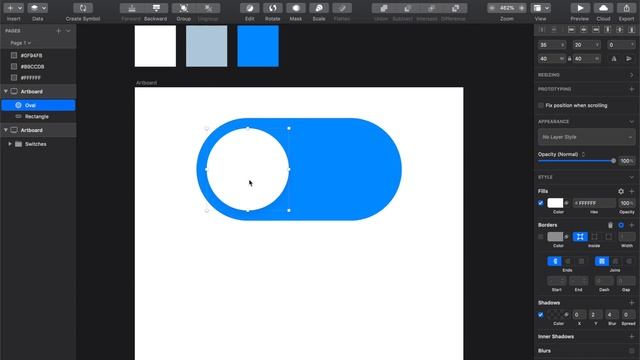Click the Opacity slider handle
The image size is (640, 360).
coord(613,161)
